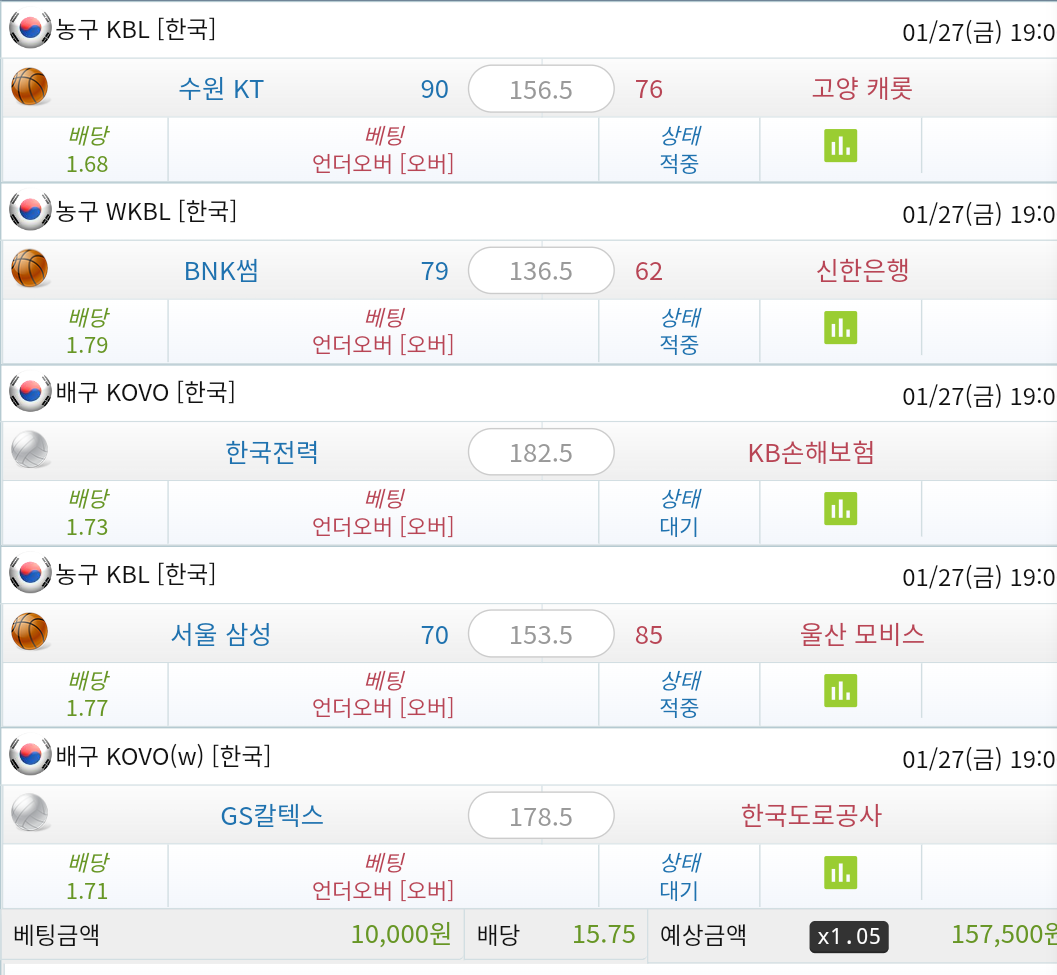Open stats chart icon for 서울 삼성 match
Screen dimensions: 1057x975
coord(840,691)
